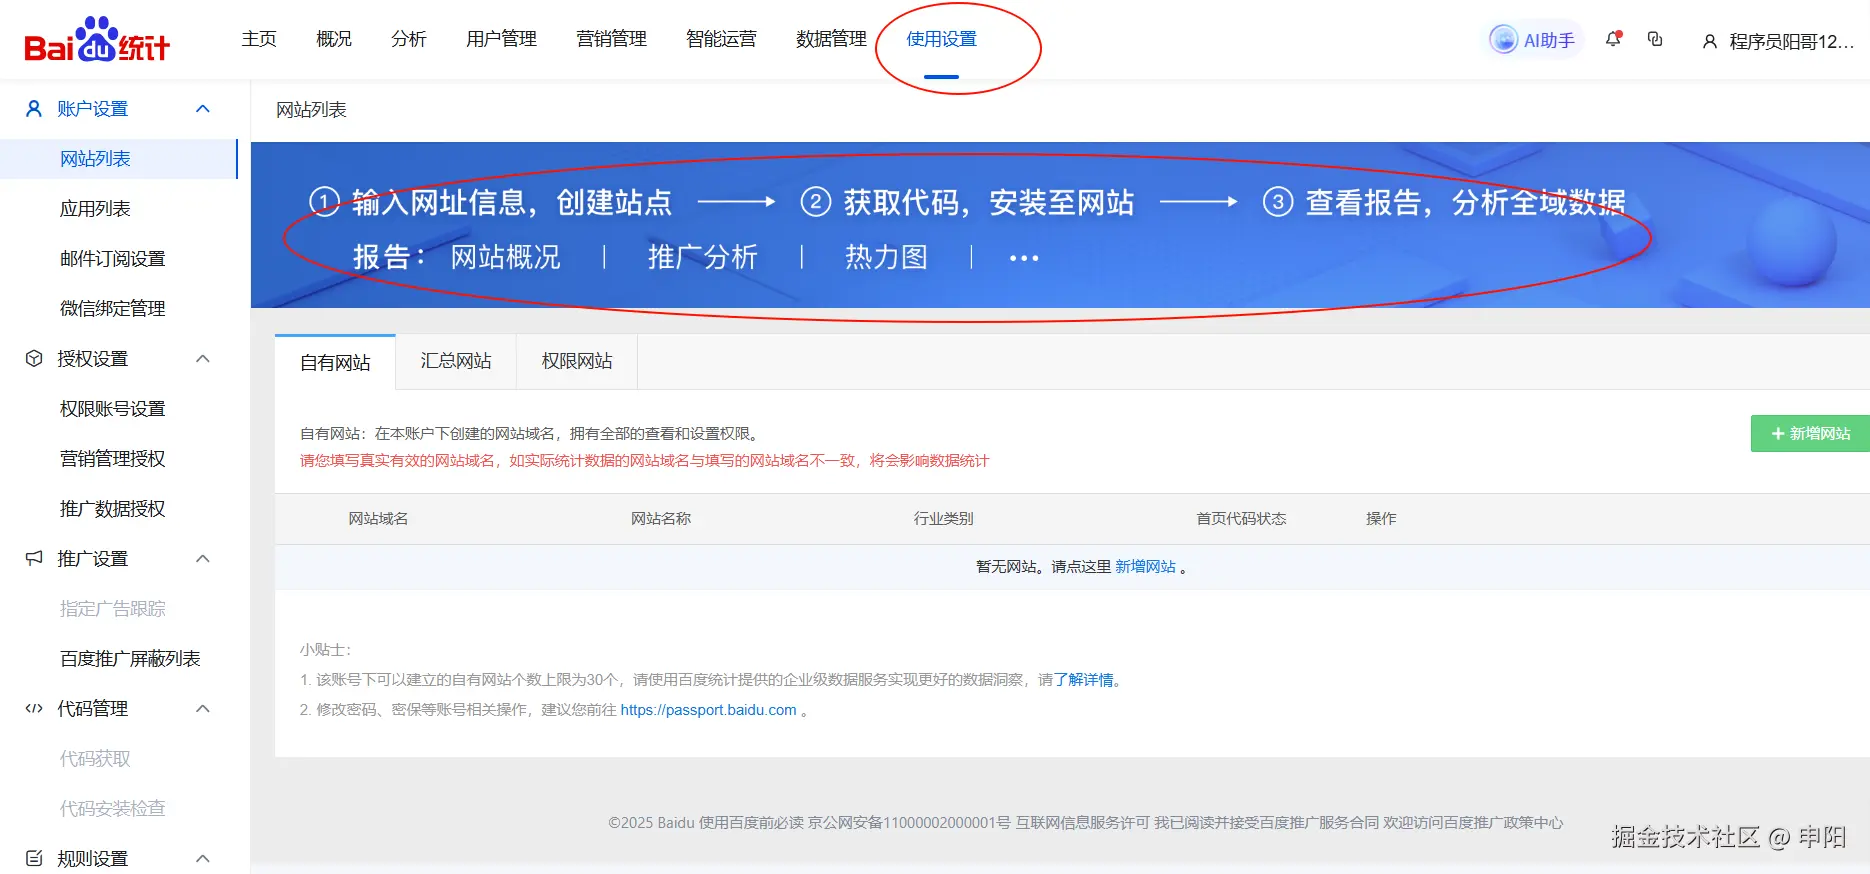The height and width of the screenshot is (874, 1870).
Task: Collapse the 推广设置 section chevron
Action: [x=203, y=558]
